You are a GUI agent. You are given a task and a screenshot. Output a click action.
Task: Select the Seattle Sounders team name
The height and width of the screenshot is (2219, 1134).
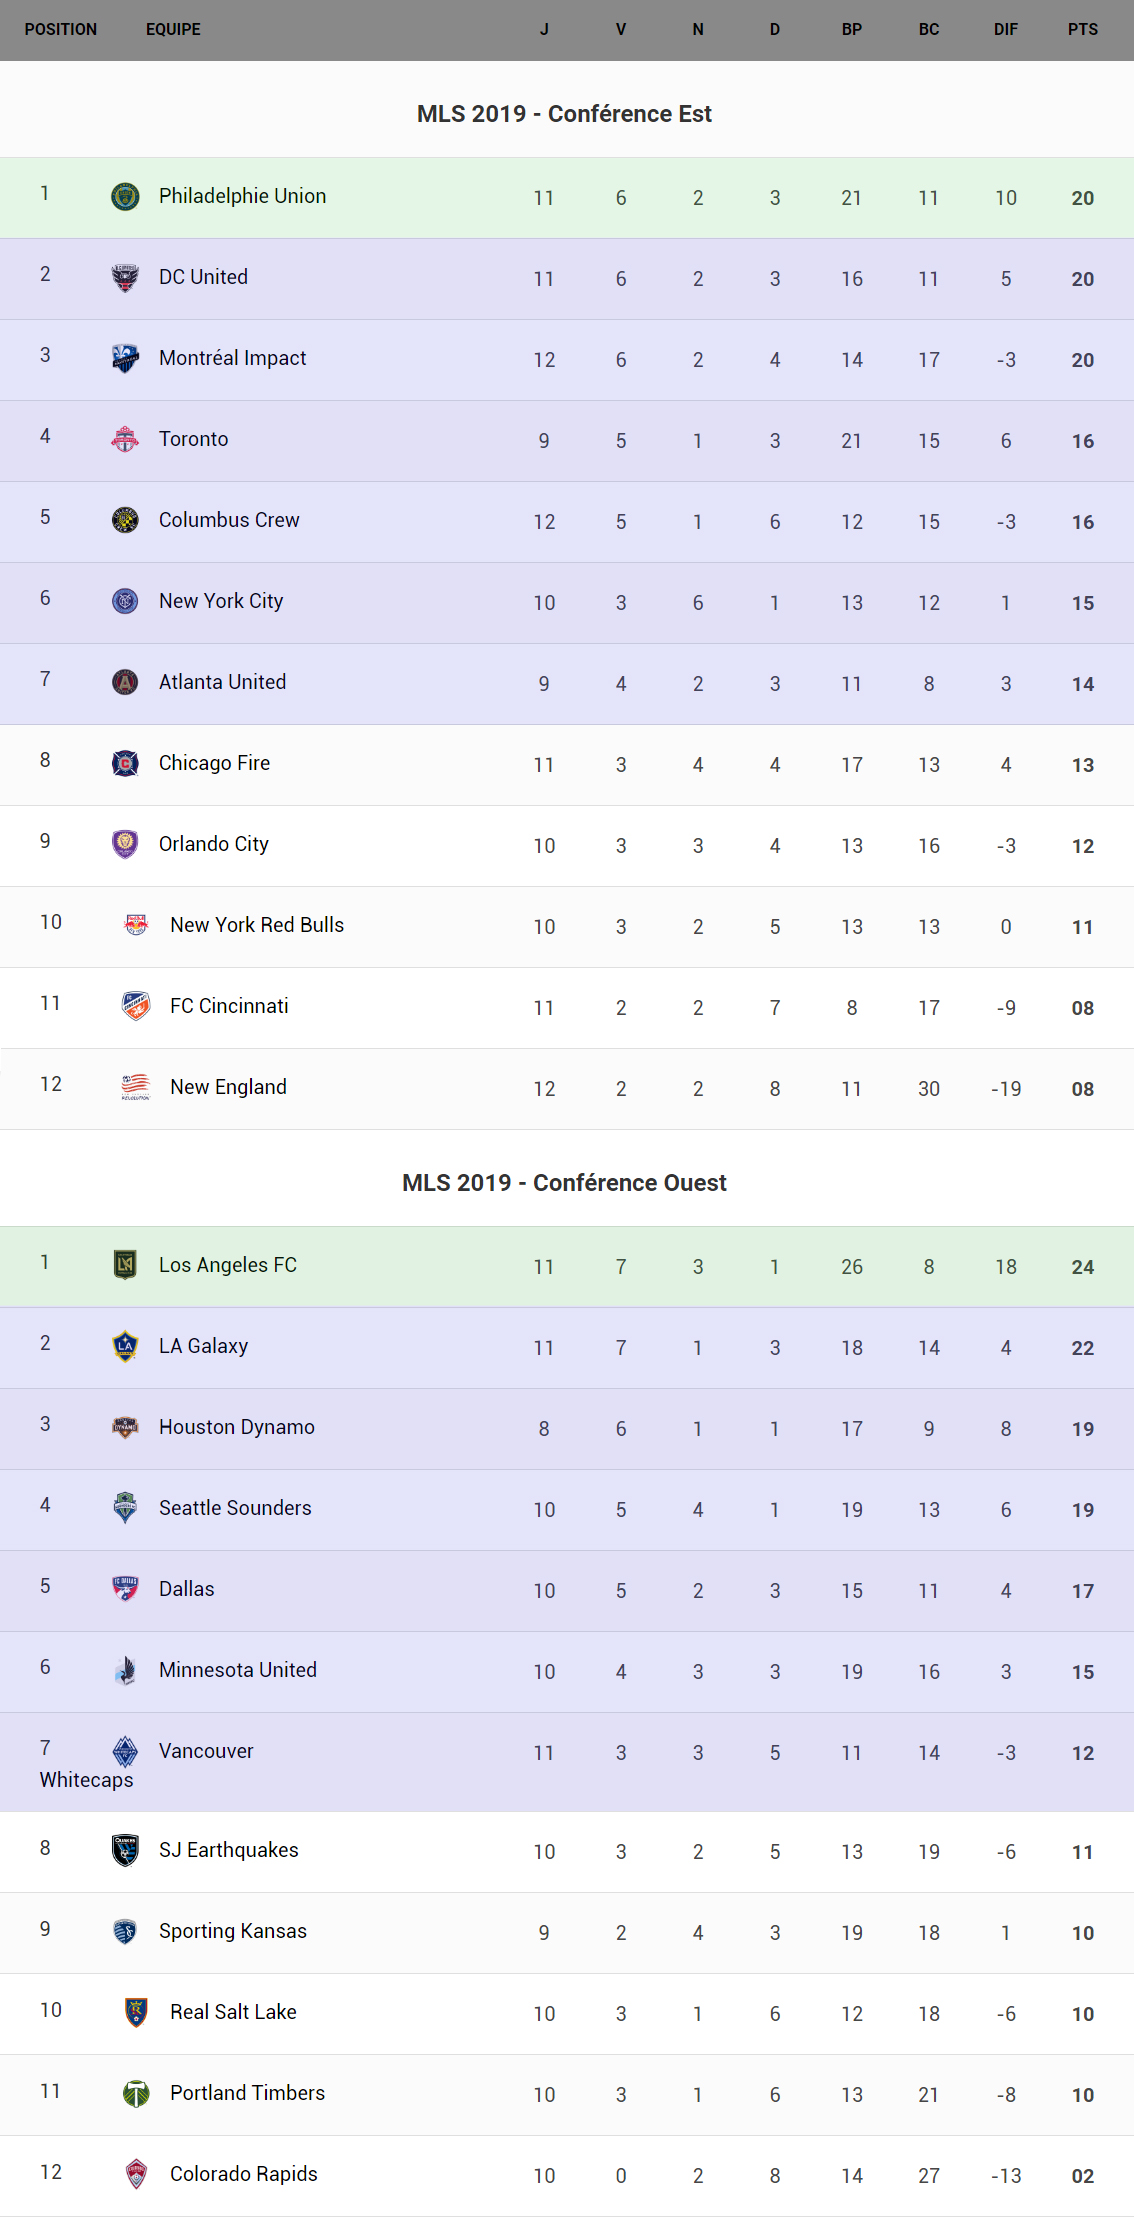[x=235, y=1508]
